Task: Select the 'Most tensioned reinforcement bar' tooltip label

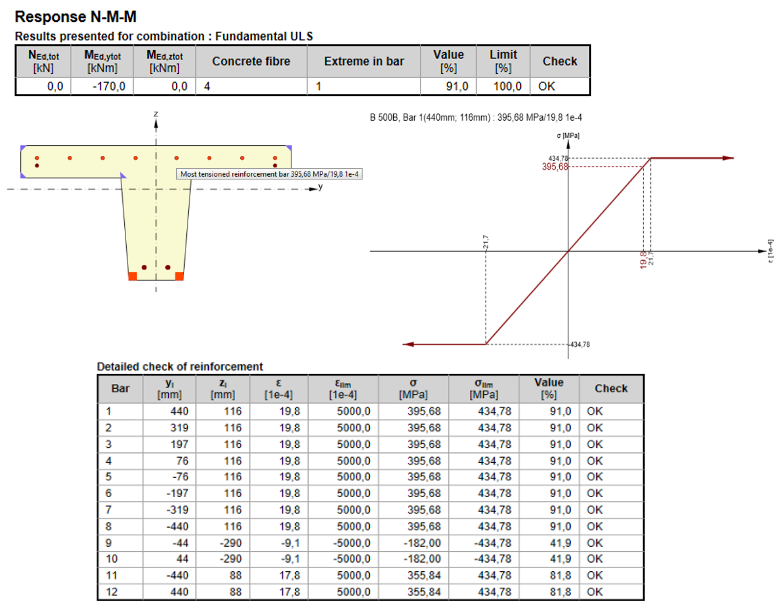Action: 269,174
